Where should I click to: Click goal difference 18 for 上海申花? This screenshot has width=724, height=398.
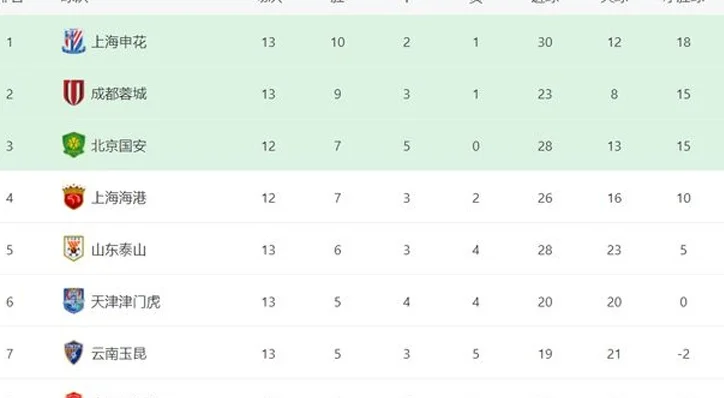(683, 42)
